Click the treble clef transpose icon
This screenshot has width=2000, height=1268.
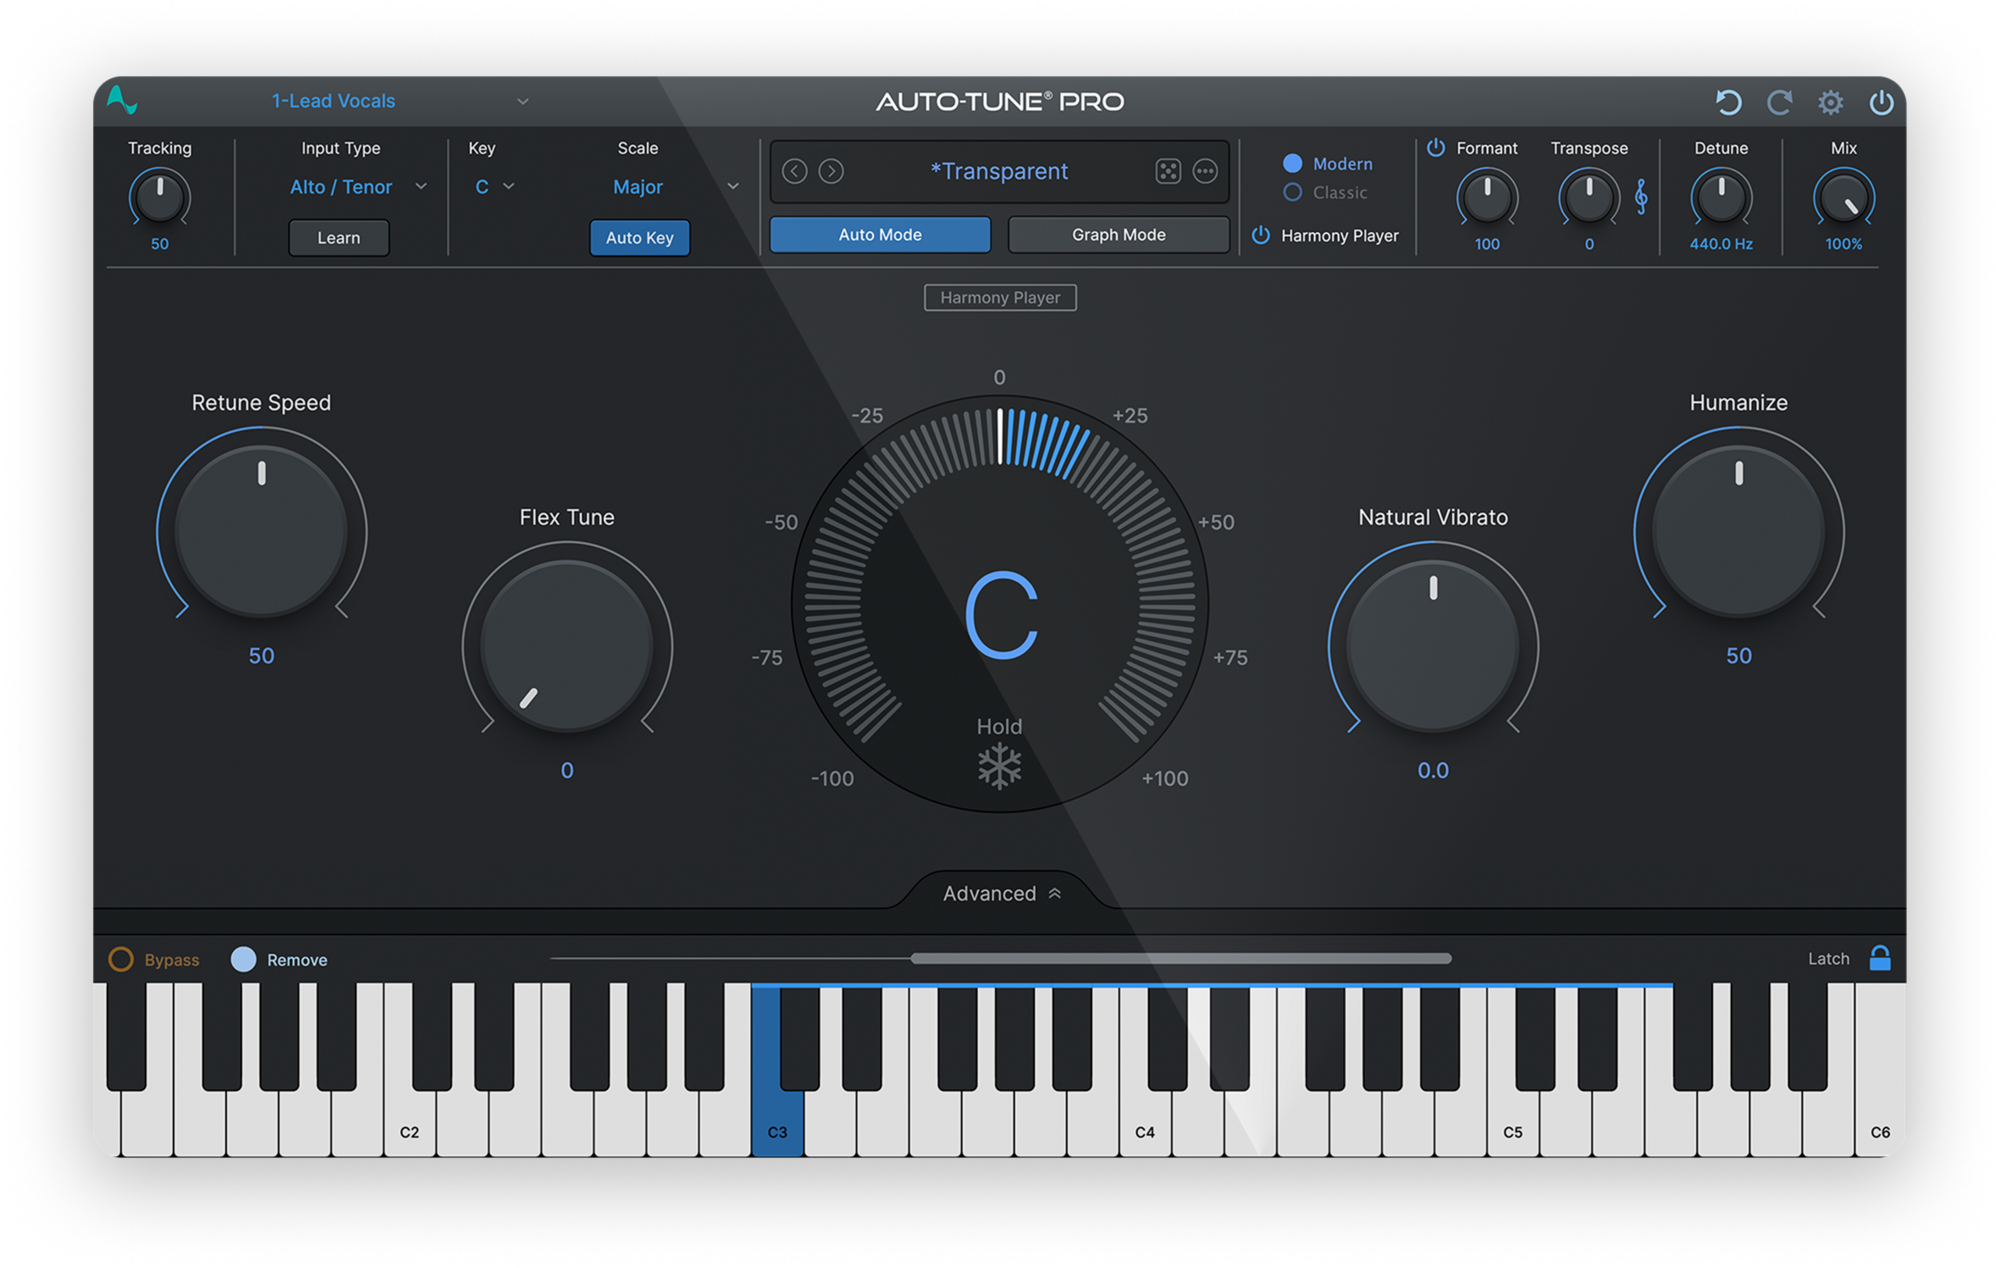point(1641,196)
